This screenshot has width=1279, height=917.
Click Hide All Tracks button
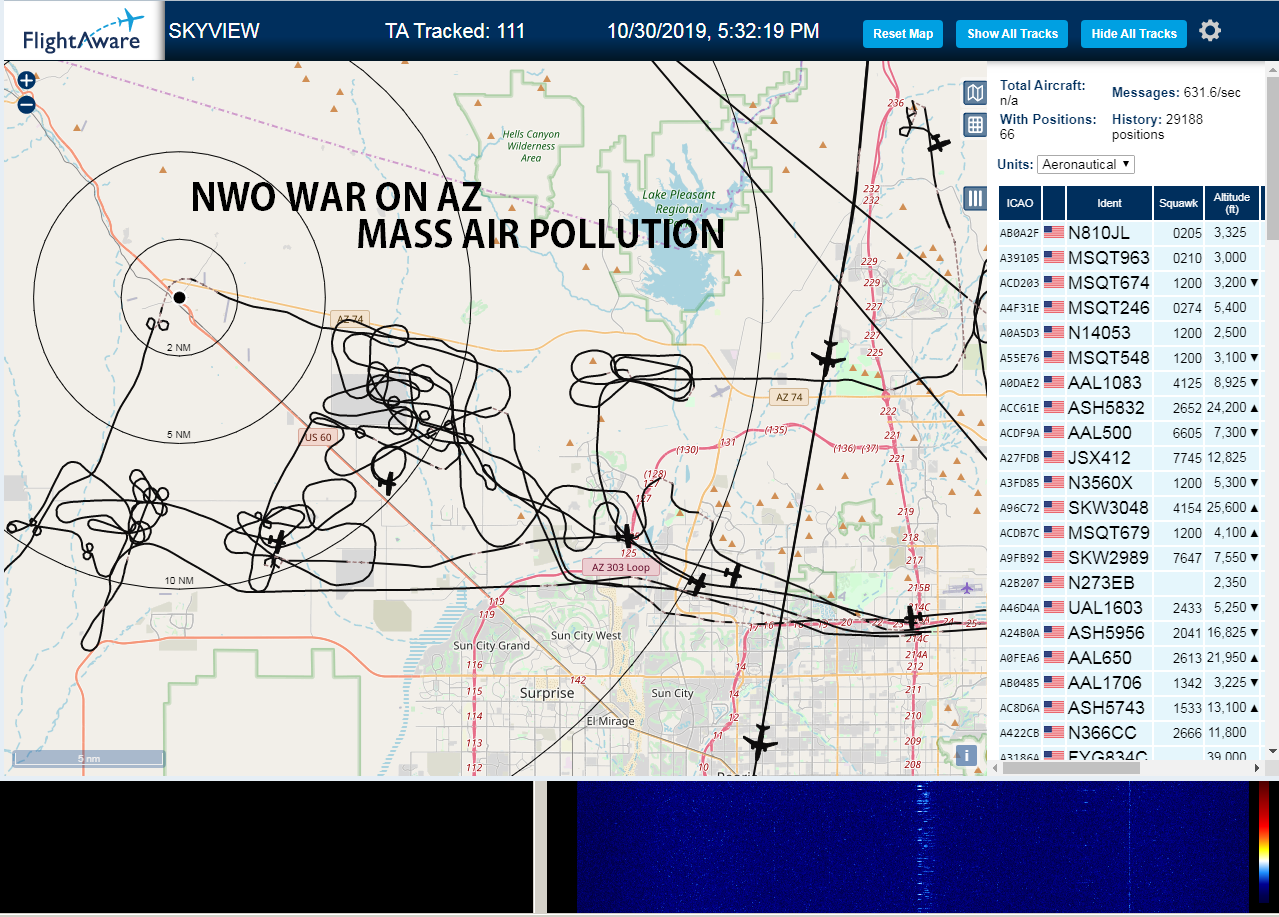pyautogui.click(x=1134, y=34)
